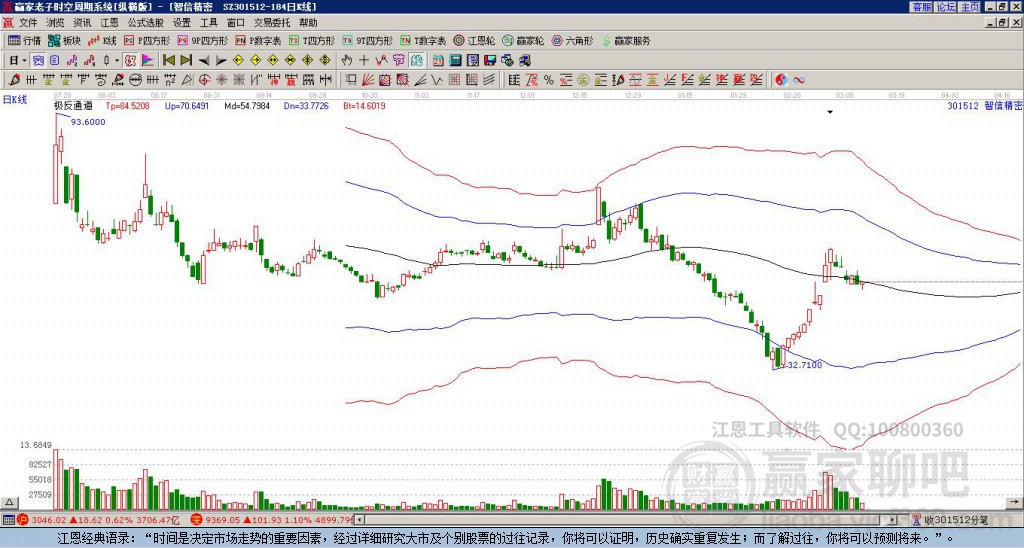Toggle the 权 adjustment icon
Image resolution: width=1024 pixels, height=548 pixels.
[130, 61]
